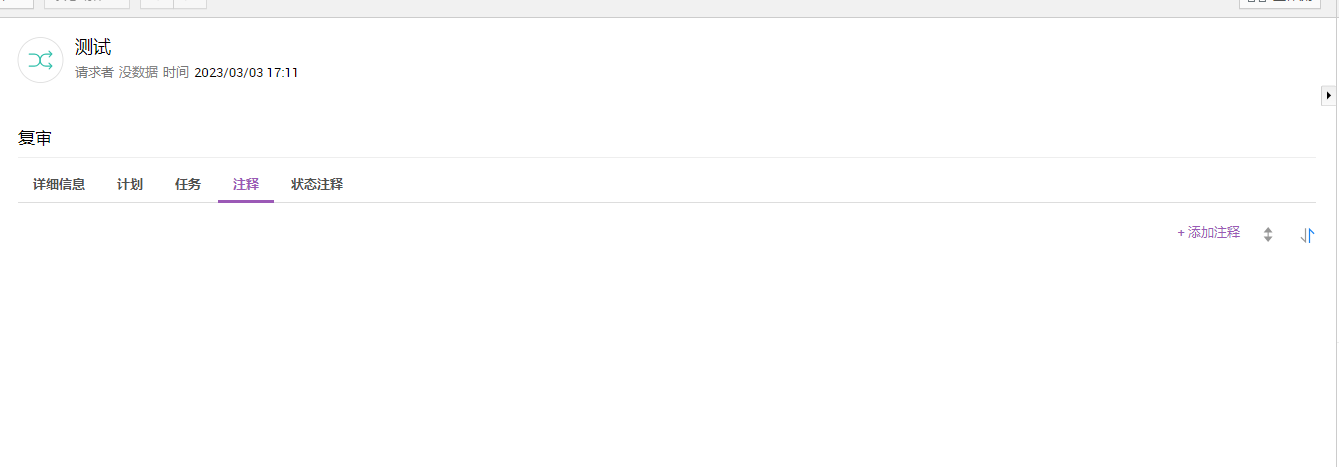The image size is (1339, 467).
Task: Reverse note sort order with the blue arrows icon
Action: point(1307,235)
